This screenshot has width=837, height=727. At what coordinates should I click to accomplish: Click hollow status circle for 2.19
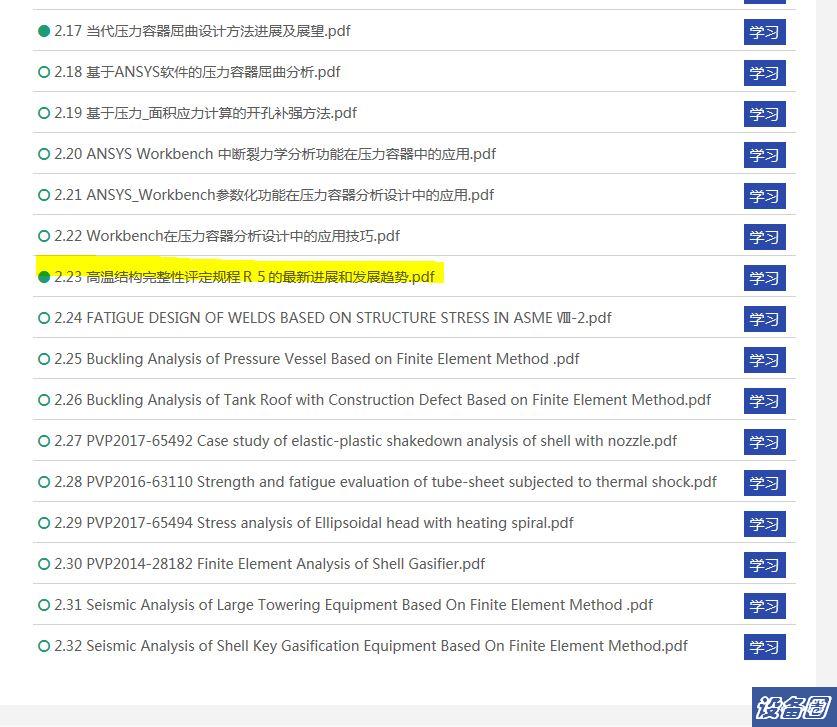pyautogui.click(x=44, y=113)
